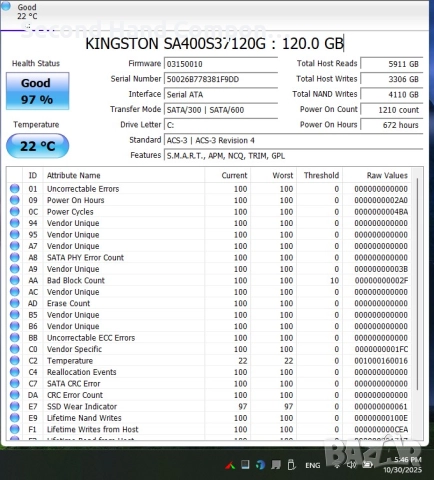Image resolution: width=434 pixels, height=480 pixels.
Task: Click the ID column header
Action: (x=33, y=175)
